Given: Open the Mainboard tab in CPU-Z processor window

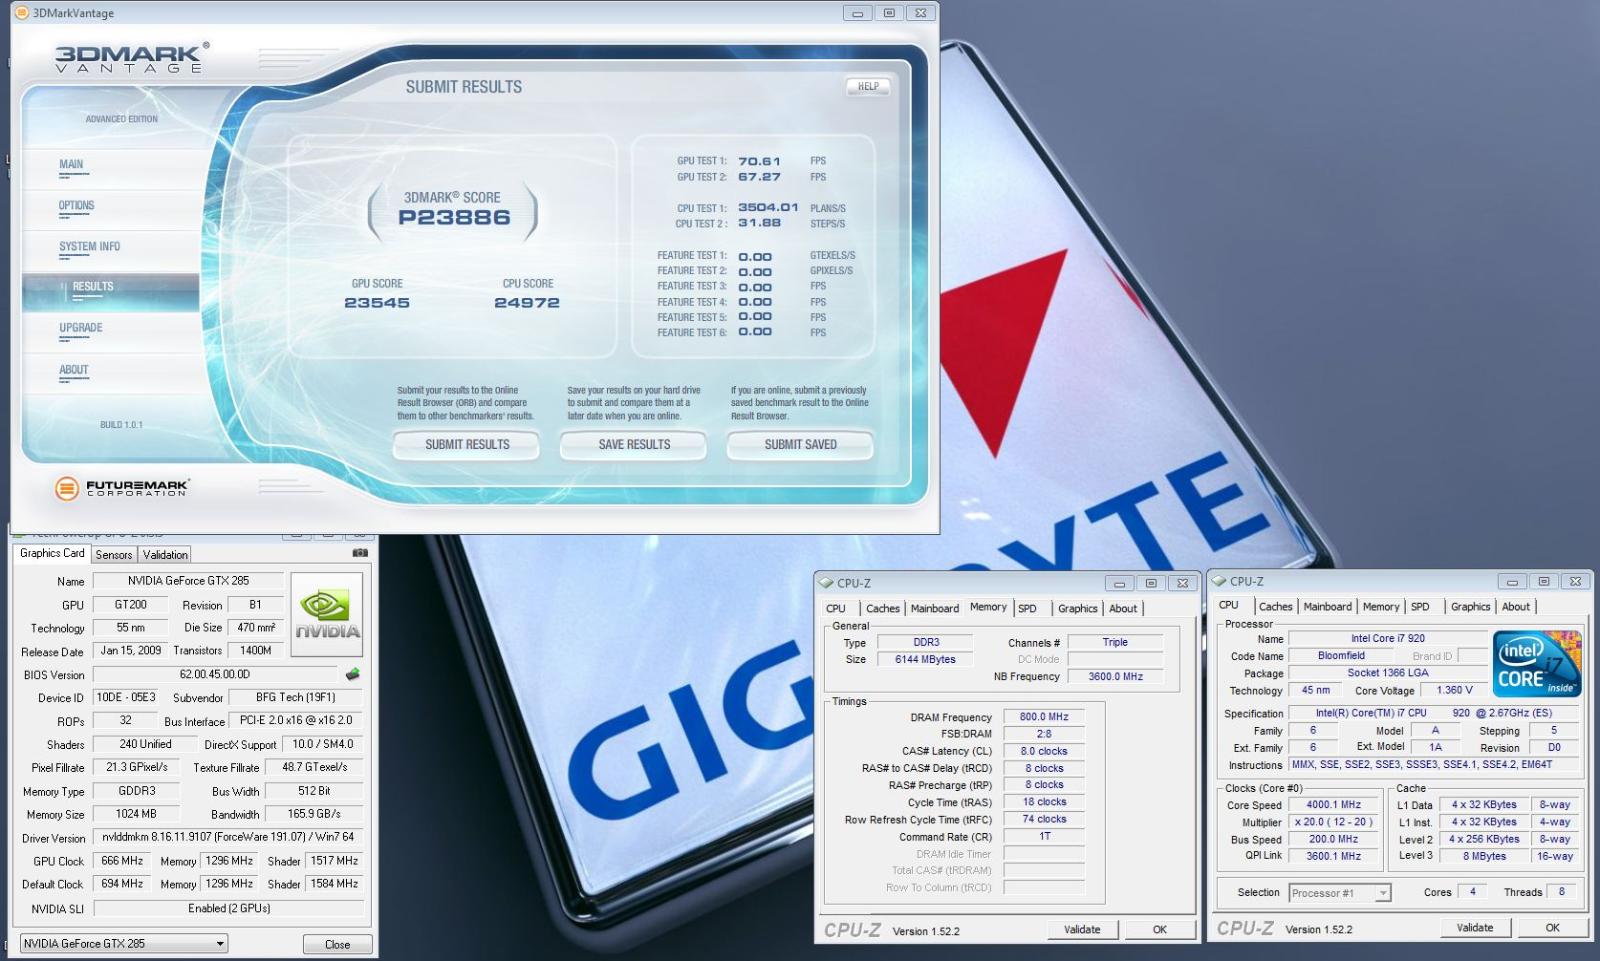Looking at the screenshot, I should pyautogui.click(x=1328, y=606).
